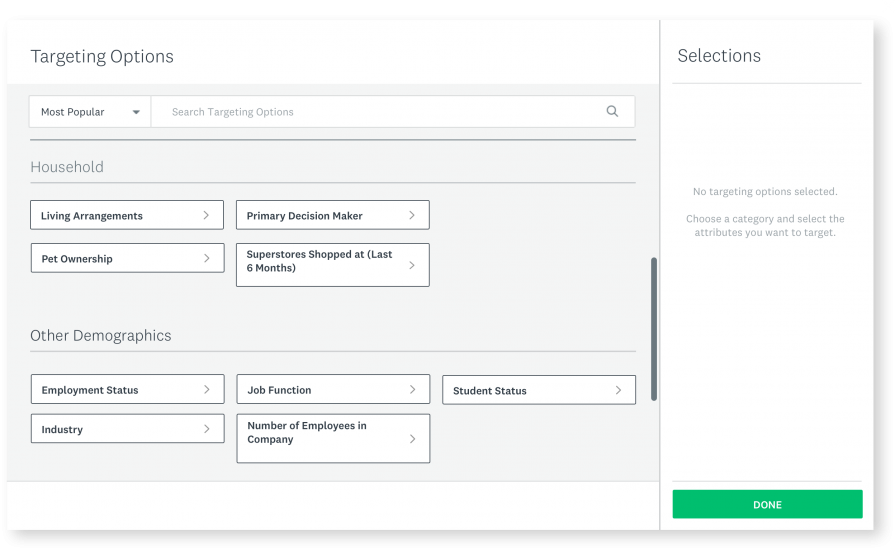Click the chevron on Living Arrangements

tap(206, 215)
